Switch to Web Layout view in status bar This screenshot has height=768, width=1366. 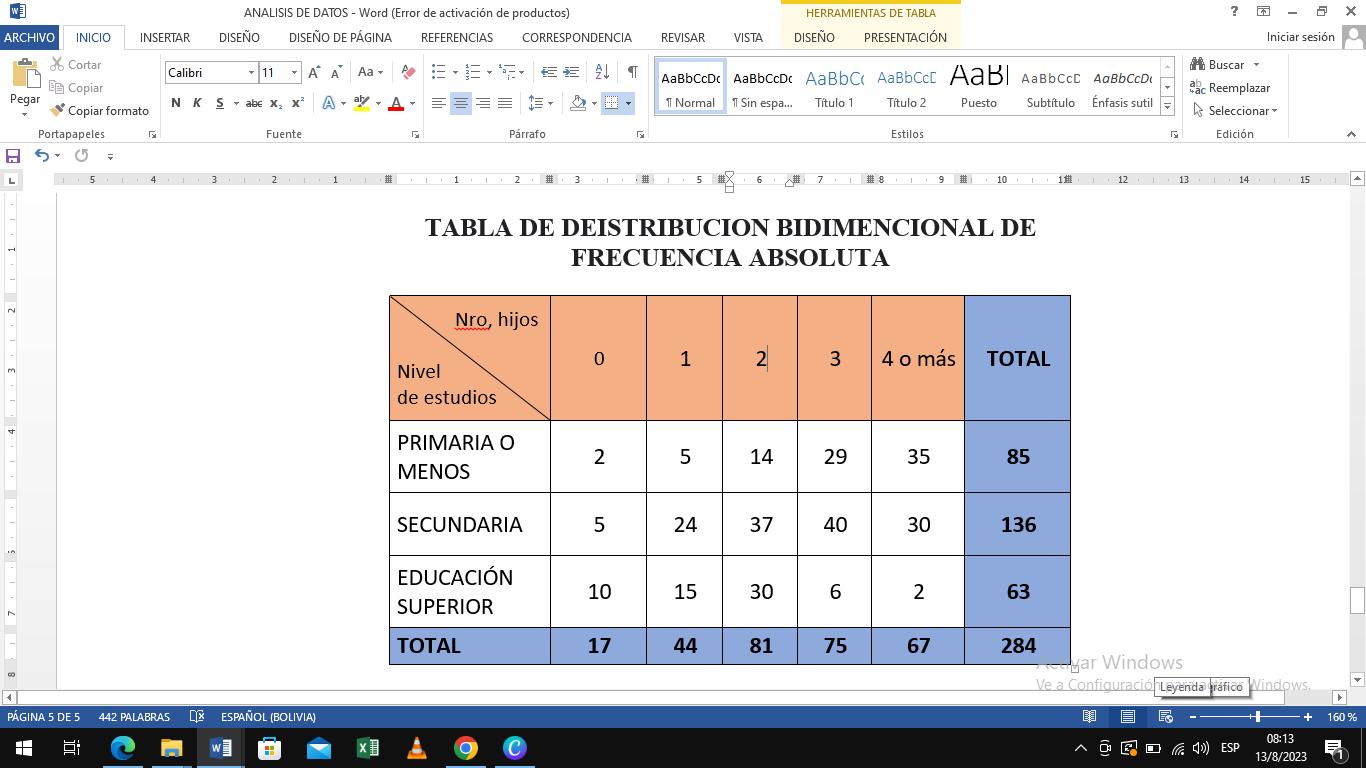[1166, 717]
